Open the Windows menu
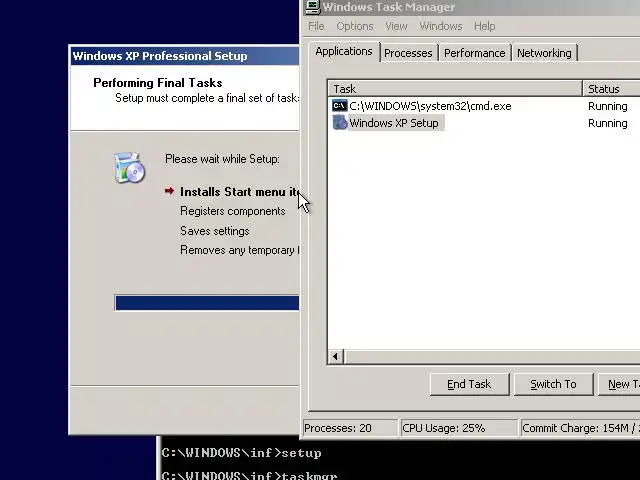The height and width of the screenshot is (480, 640). [x=441, y=26]
